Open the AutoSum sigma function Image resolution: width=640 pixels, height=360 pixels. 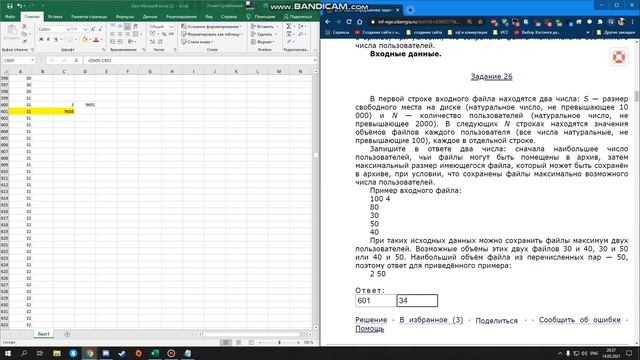(289, 27)
